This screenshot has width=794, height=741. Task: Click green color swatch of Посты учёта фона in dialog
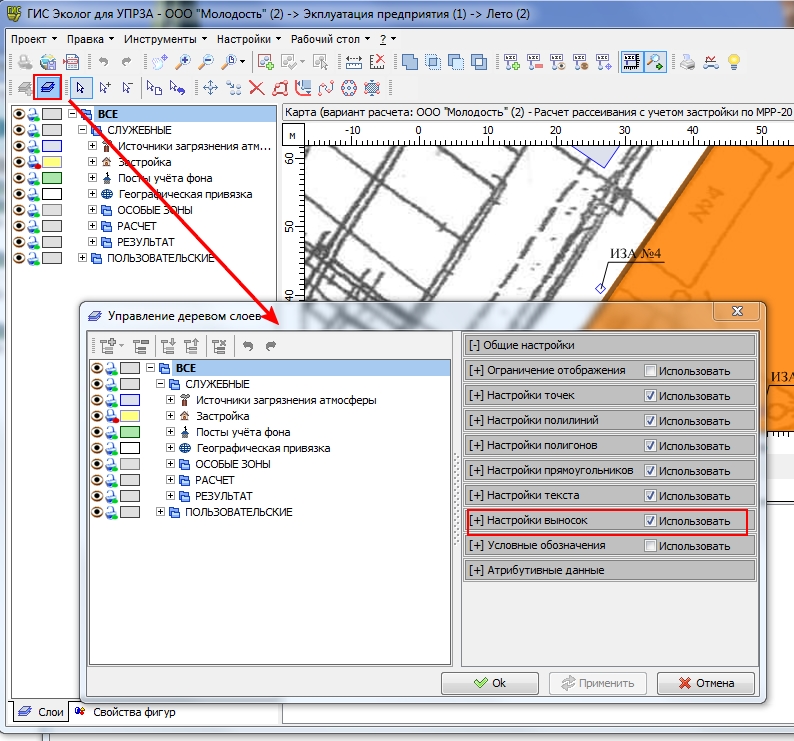pyautogui.click(x=130, y=432)
